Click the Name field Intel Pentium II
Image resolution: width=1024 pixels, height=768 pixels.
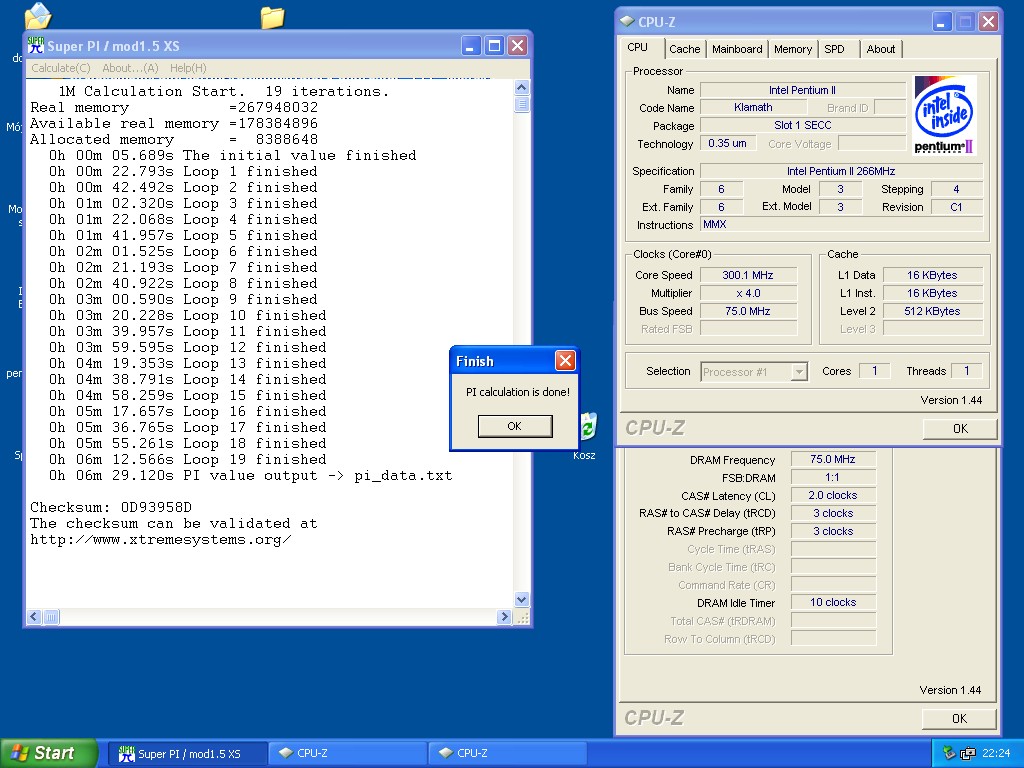click(x=803, y=90)
